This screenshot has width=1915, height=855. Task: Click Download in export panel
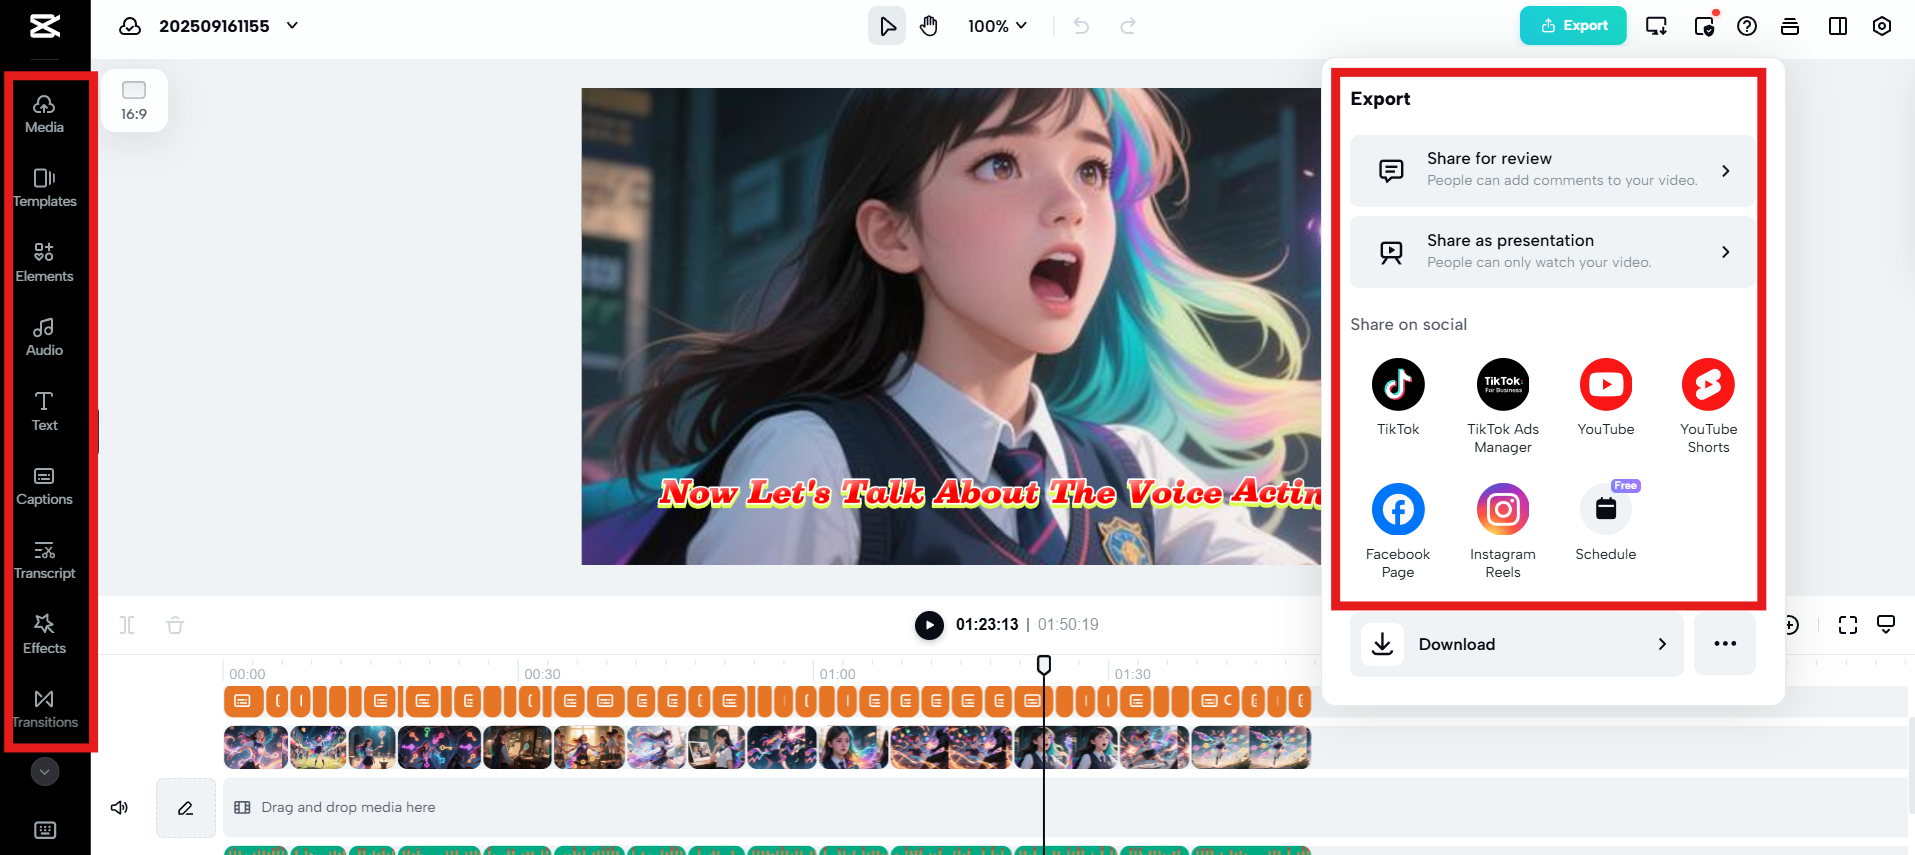(1516, 644)
